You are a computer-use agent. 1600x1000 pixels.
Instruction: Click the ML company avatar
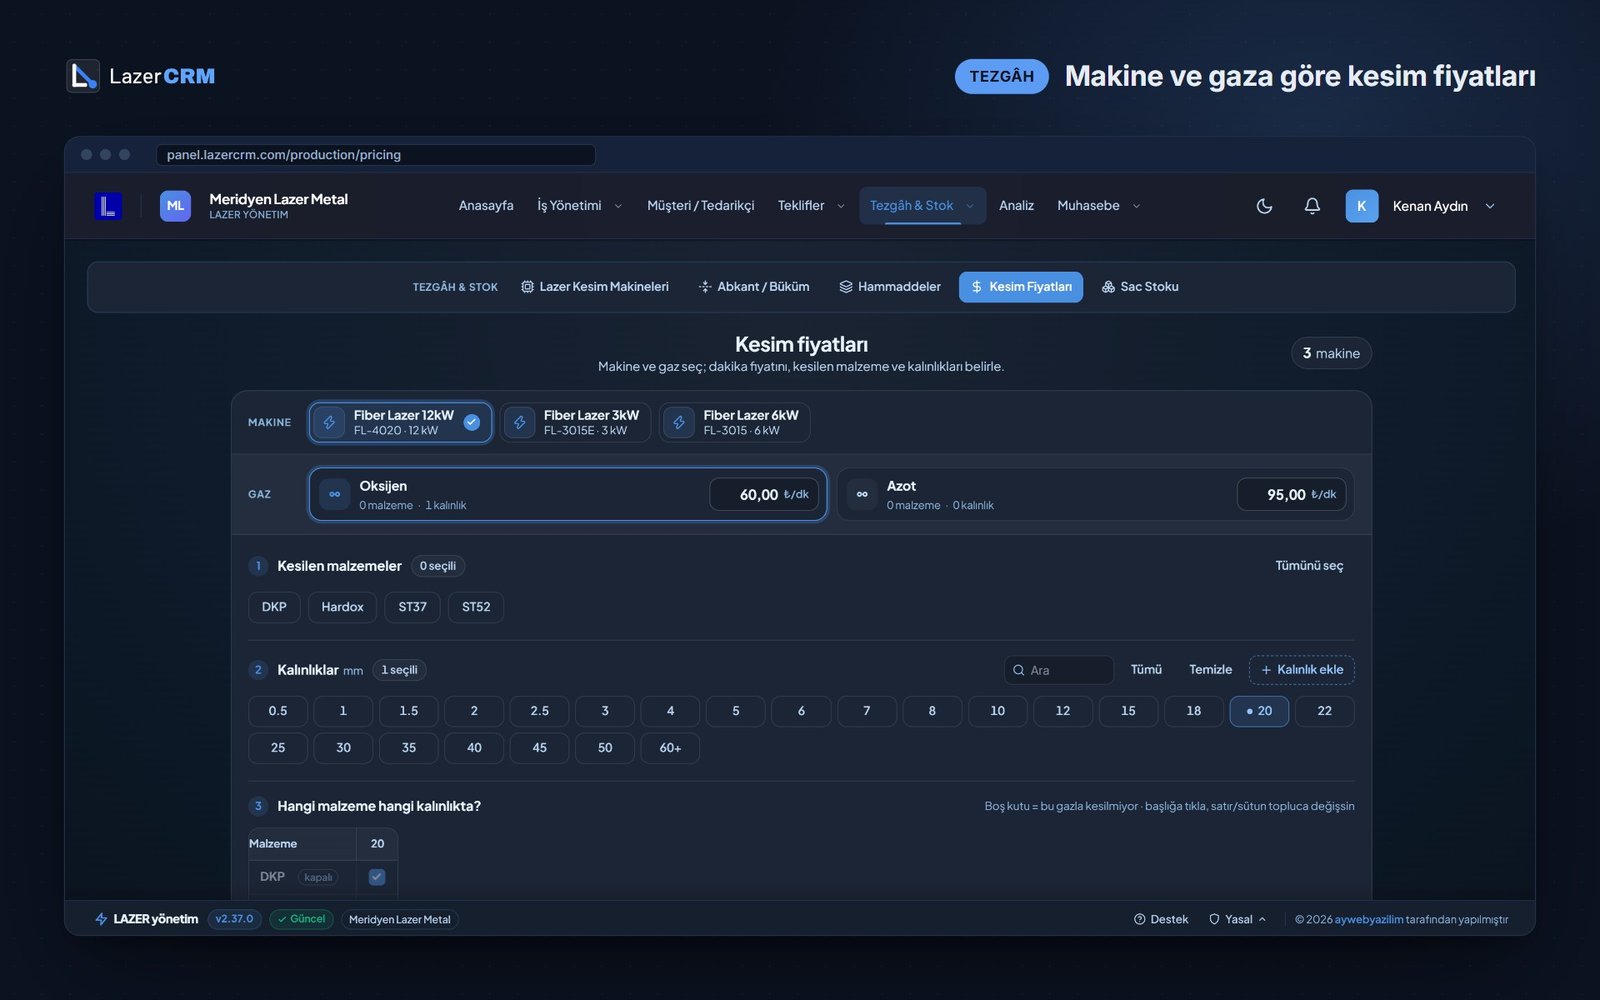175,206
